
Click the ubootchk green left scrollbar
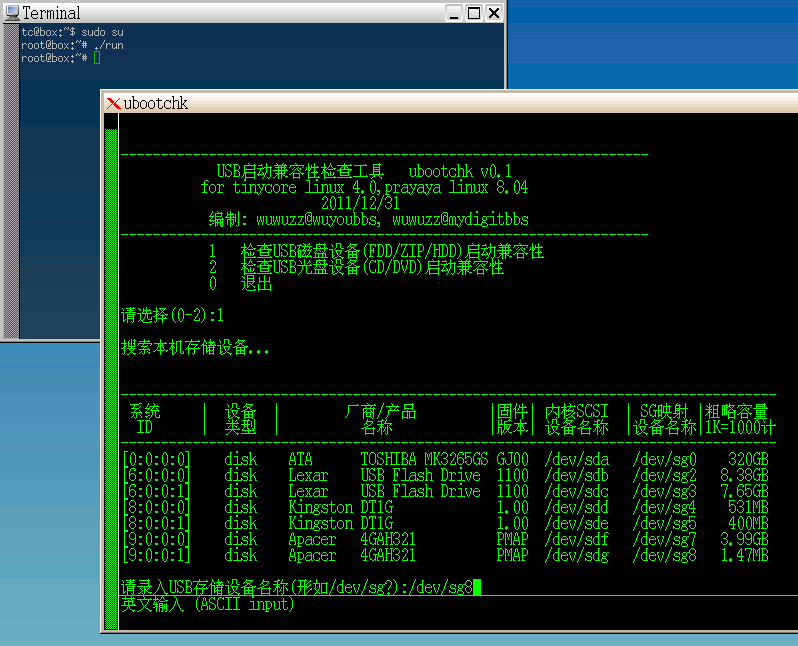[x=111, y=379]
